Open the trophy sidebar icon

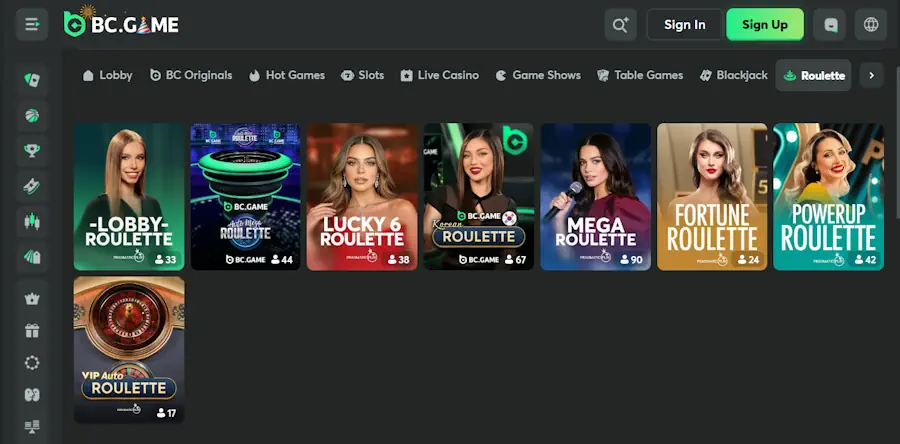tap(32, 150)
